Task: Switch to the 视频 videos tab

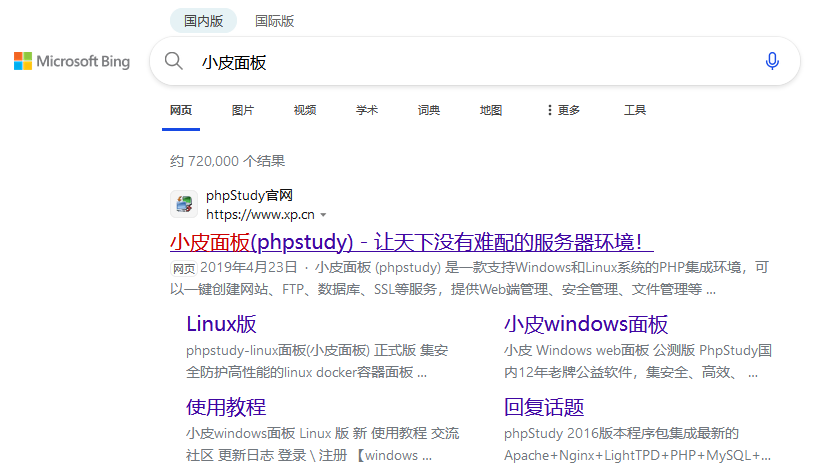Action: (305, 110)
